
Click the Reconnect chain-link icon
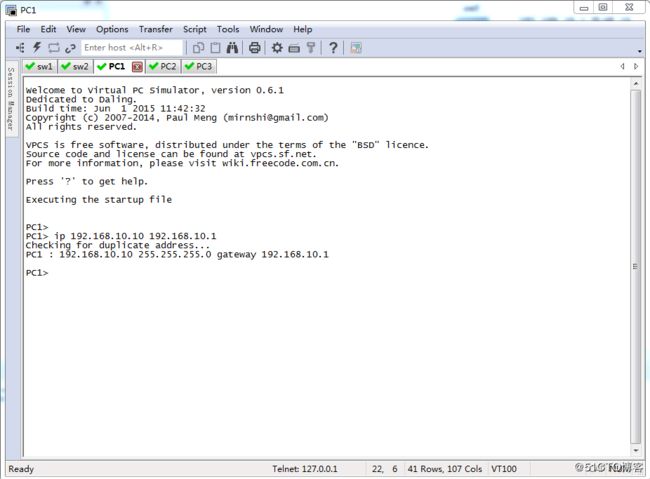[x=70, y=48]
